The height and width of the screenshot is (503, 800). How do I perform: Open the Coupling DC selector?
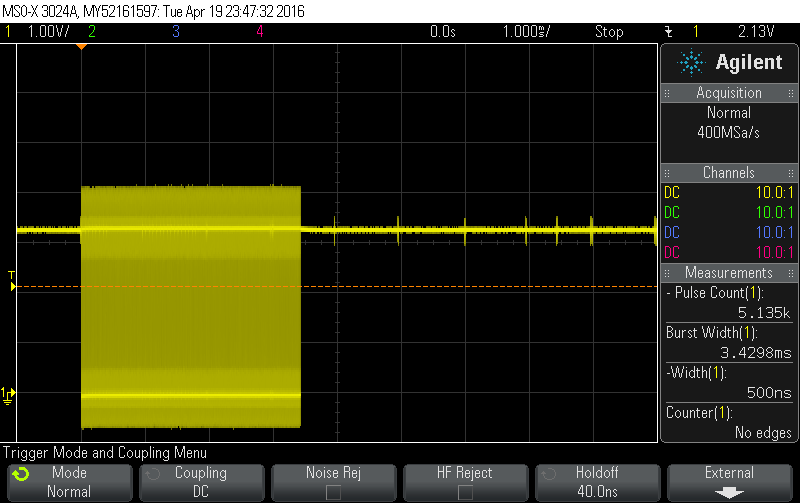click(200, 482)
